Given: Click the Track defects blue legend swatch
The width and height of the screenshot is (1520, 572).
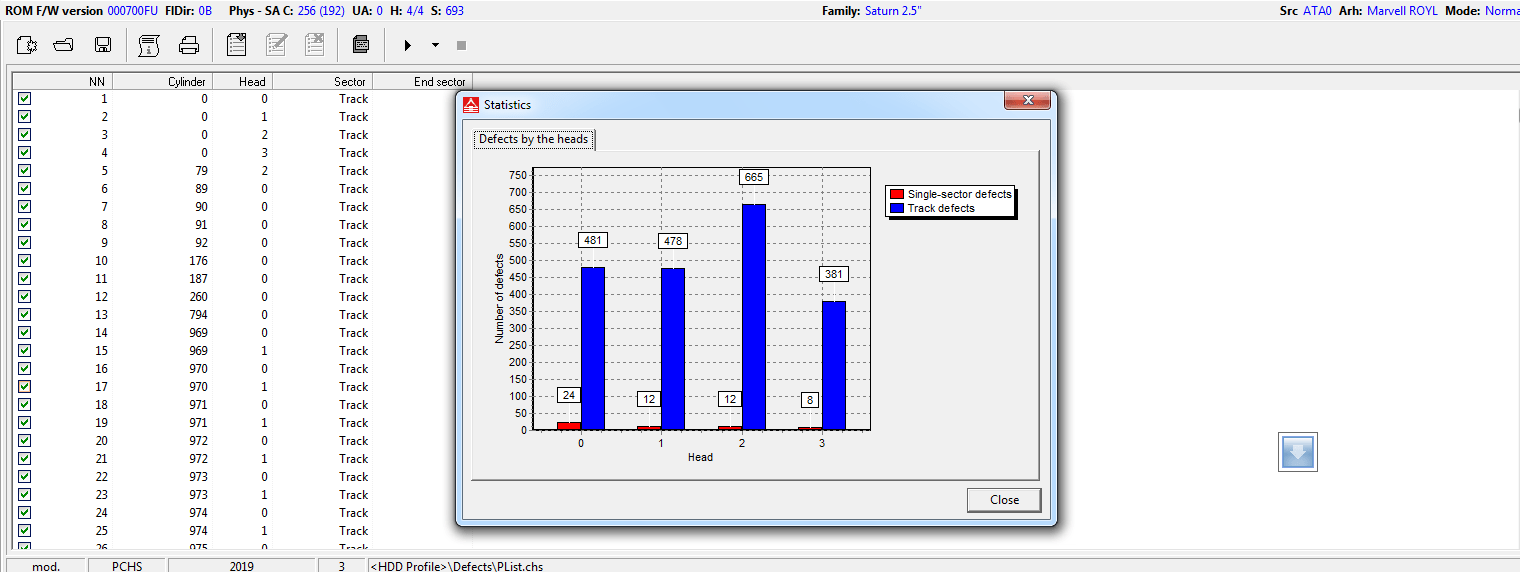Looking at the screenshot, I should 898,208.
